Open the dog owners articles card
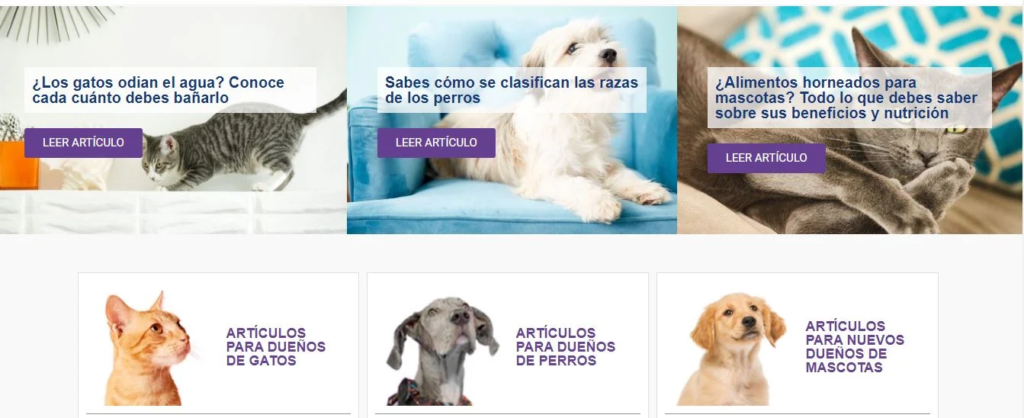Screen dimensions: 1024x418 pos(507,345)
